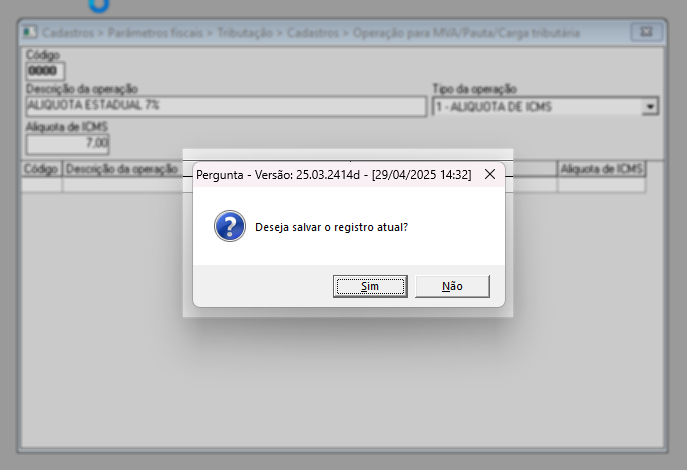The width and height of the screenshot is (687, 470).
Task: Click the first empty grid row's Código cell
Action: tap(42, 185)
